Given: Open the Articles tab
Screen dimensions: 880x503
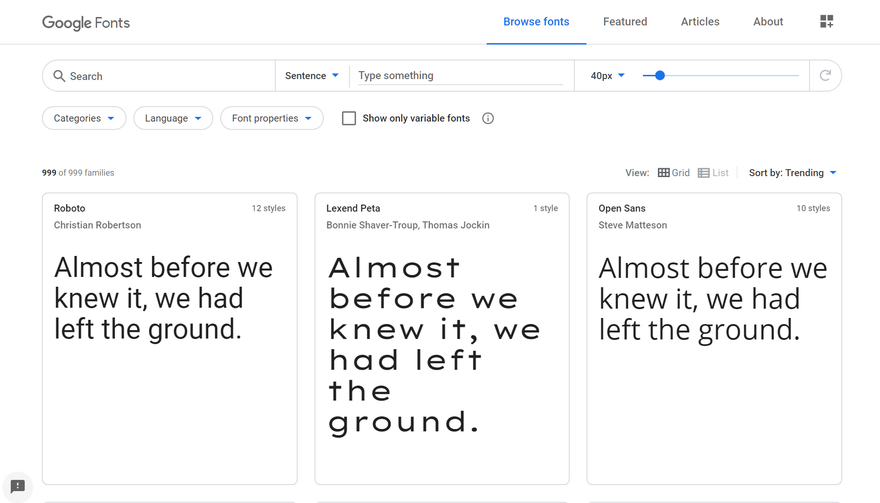Looking at the screenshot, I should coord(700,21).
